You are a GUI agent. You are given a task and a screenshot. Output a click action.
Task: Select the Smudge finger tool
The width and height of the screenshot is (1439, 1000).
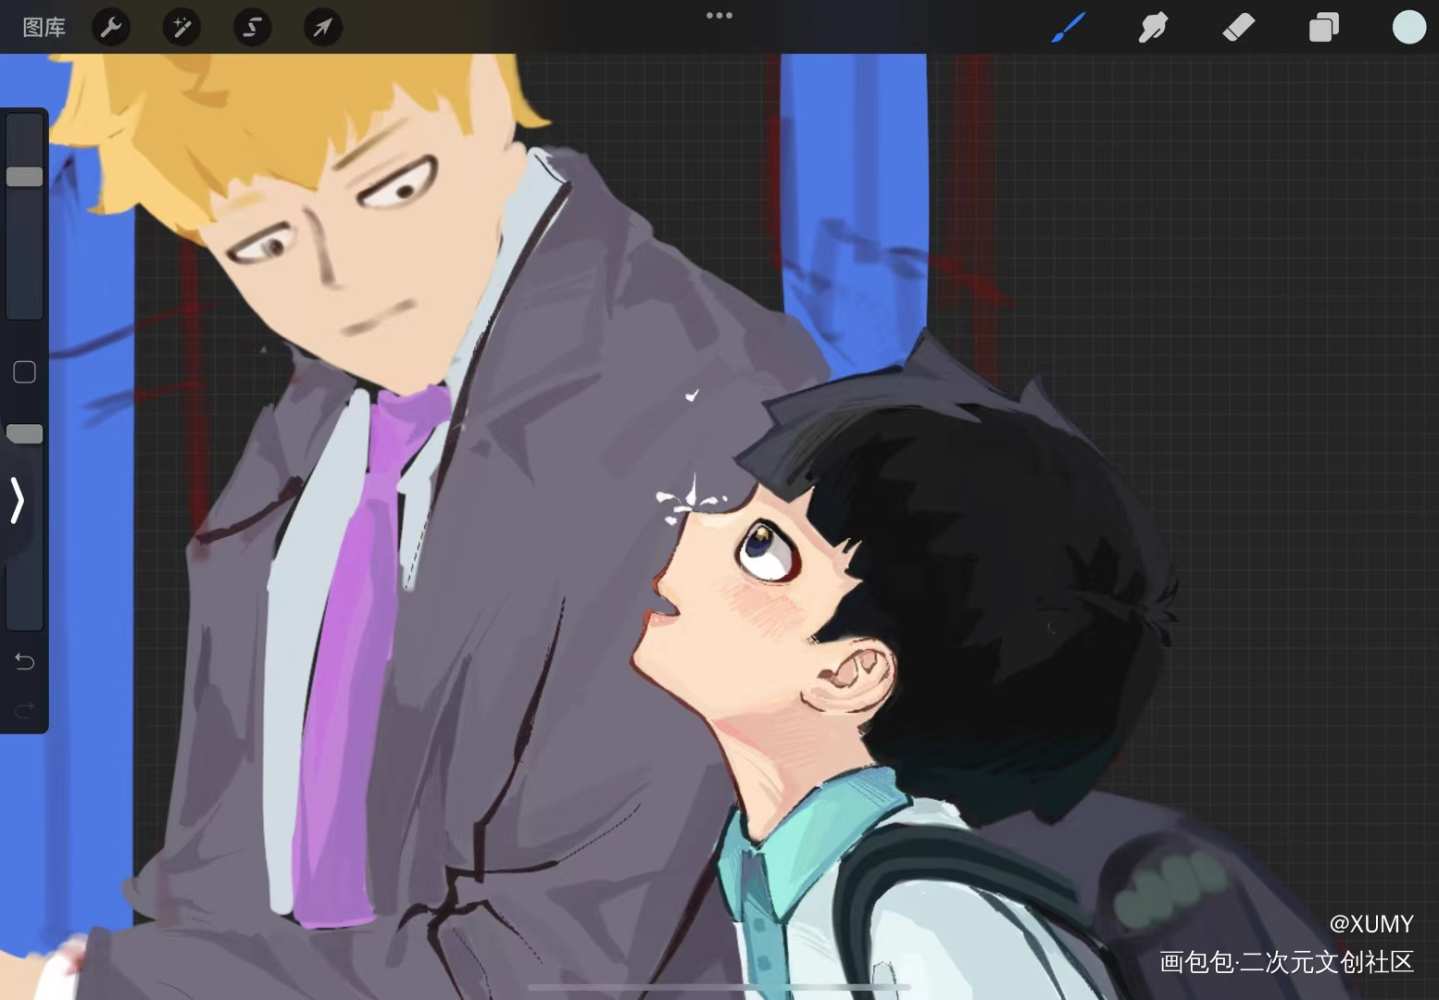(x=1153, y=27)
